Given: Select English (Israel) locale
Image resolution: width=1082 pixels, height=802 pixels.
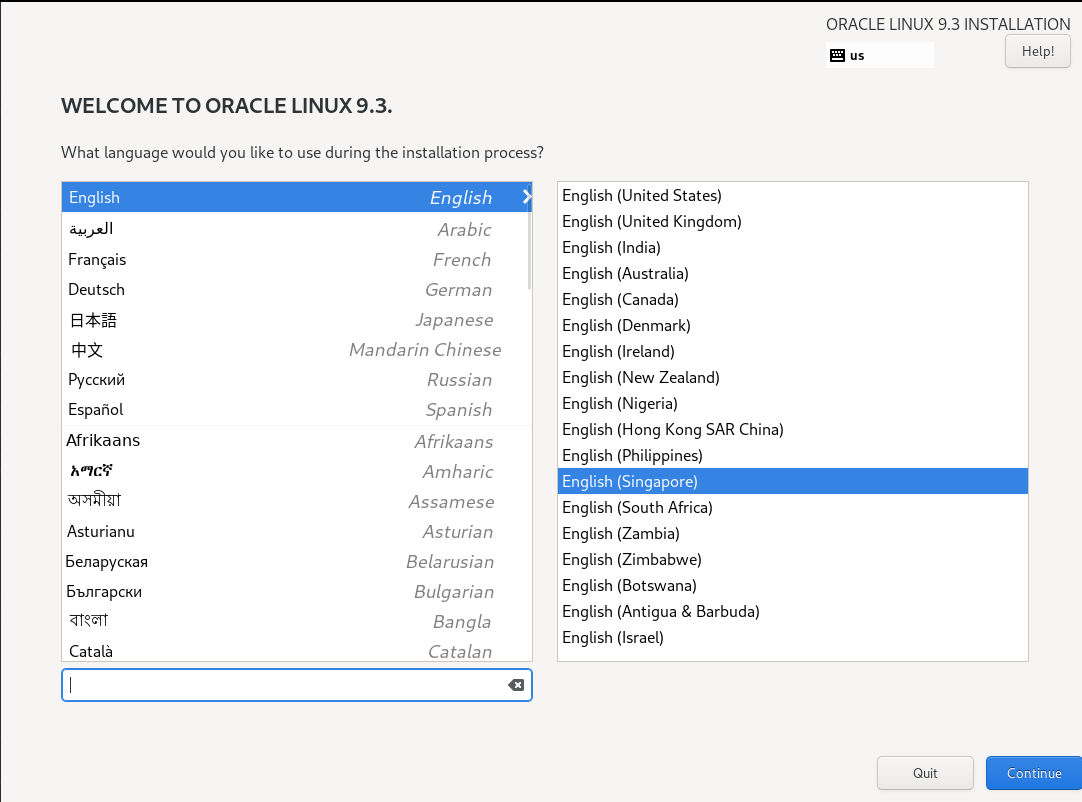Looking at the screenshot, I should coord(792,637).
